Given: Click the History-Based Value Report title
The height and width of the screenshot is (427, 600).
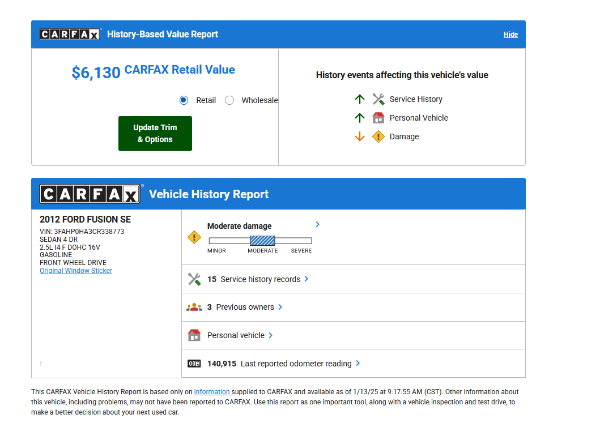Looking at the screenshot, I should point(163,34).
